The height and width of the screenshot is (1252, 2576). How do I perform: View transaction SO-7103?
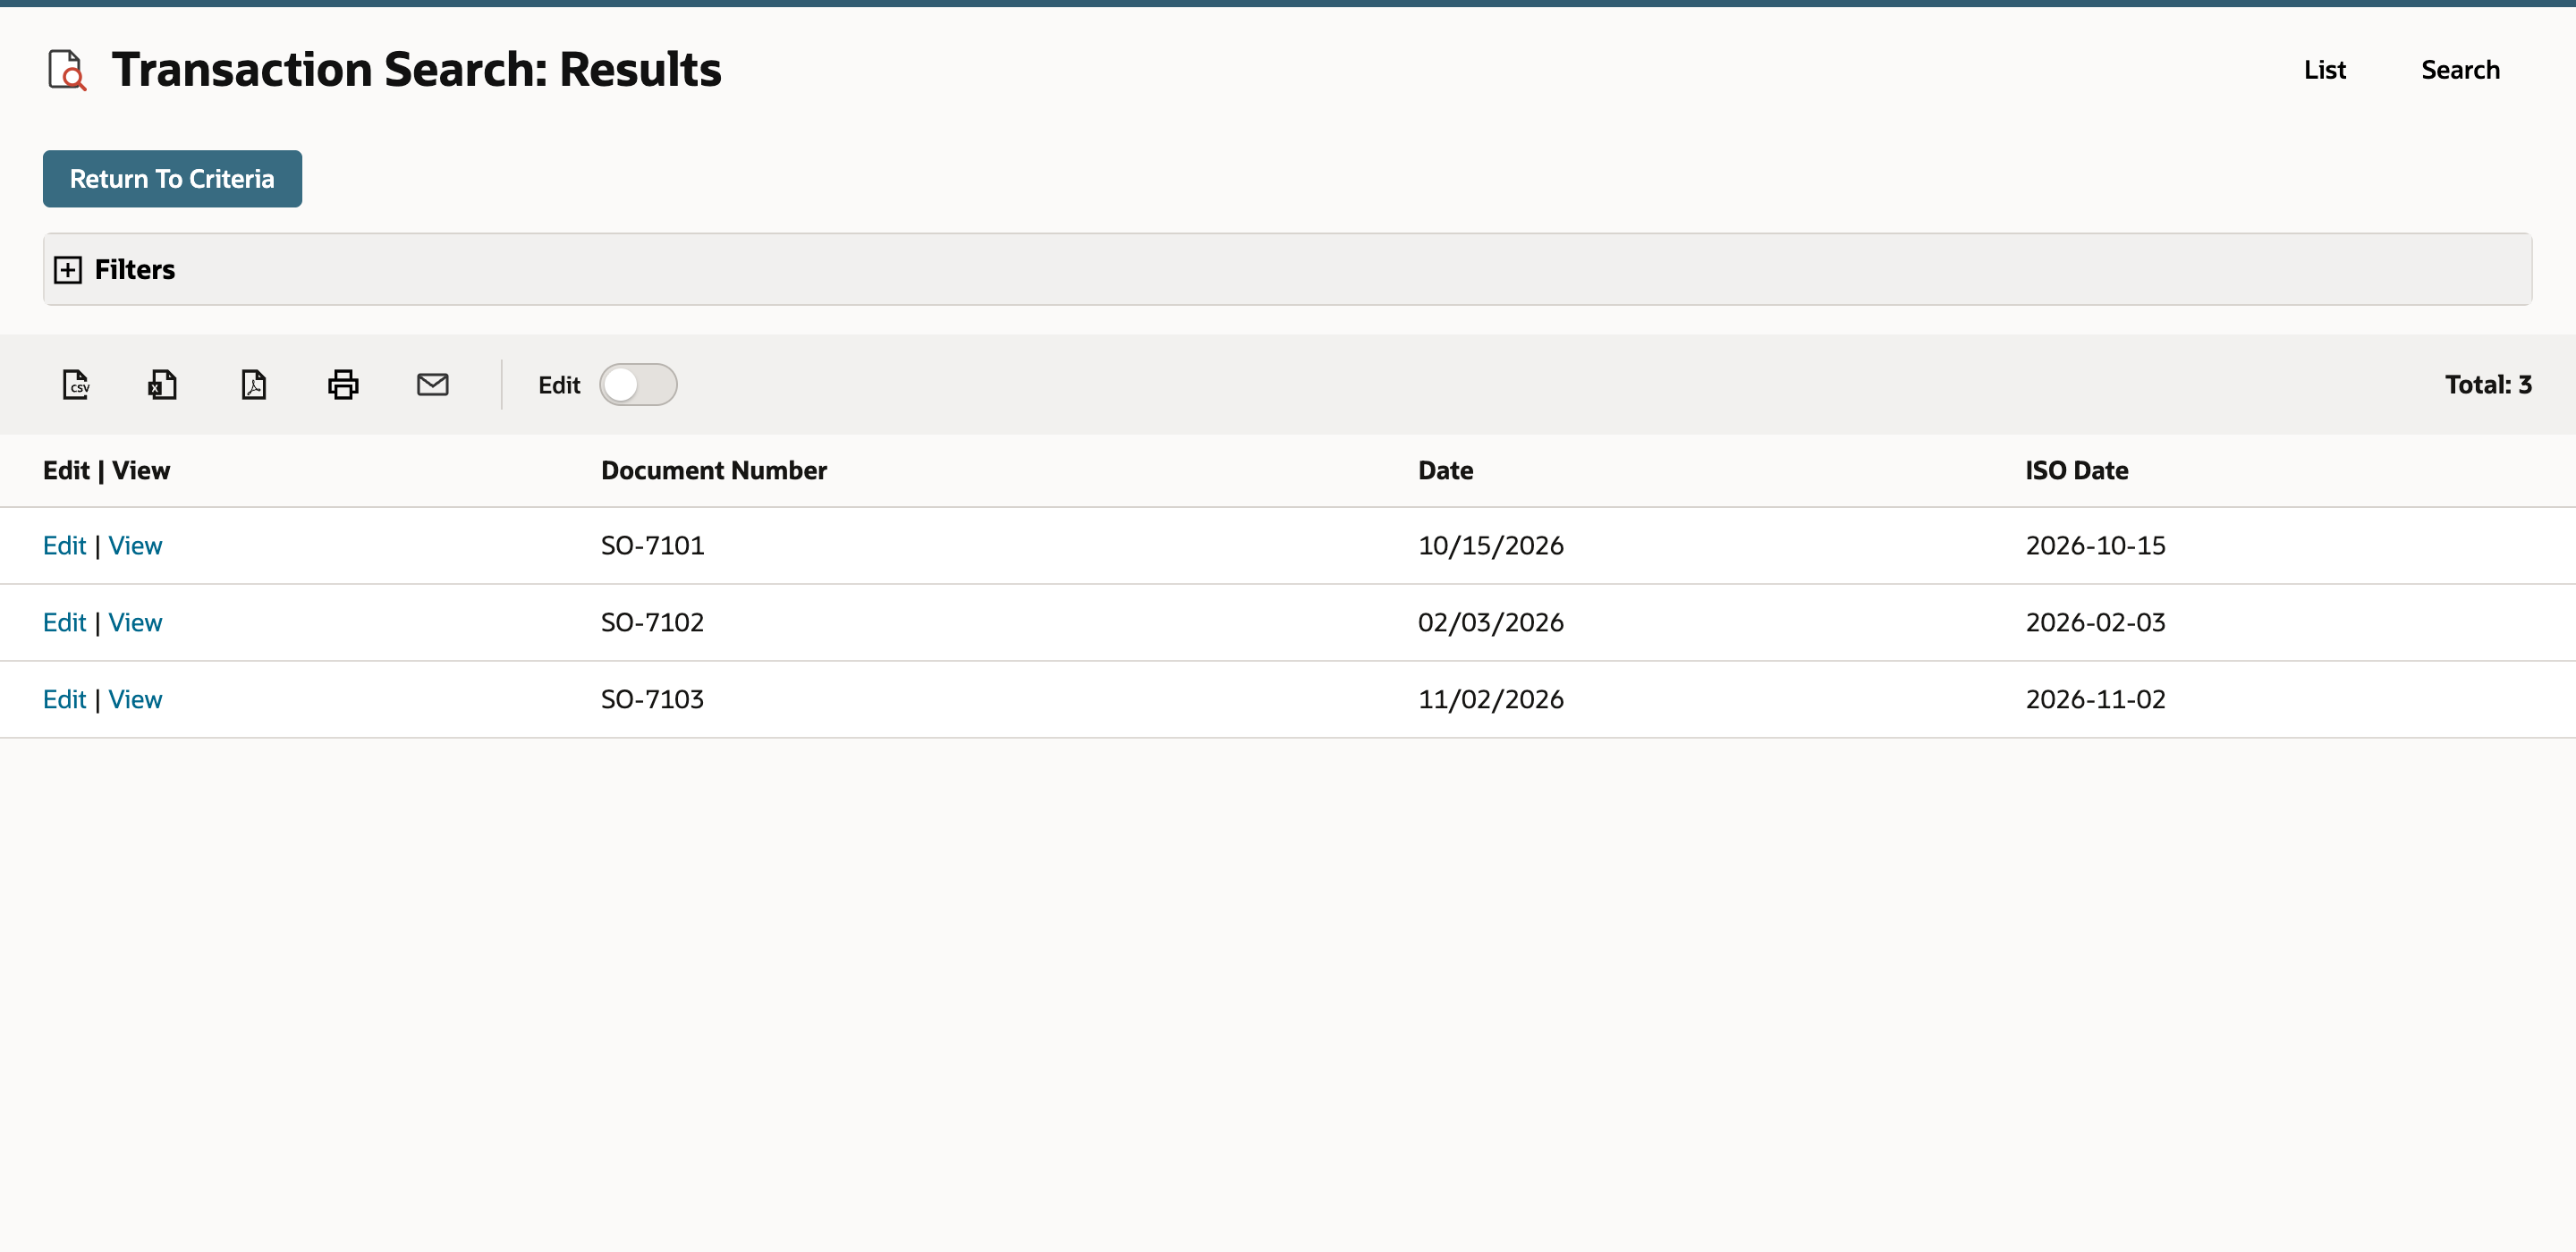tap(135, 699)
